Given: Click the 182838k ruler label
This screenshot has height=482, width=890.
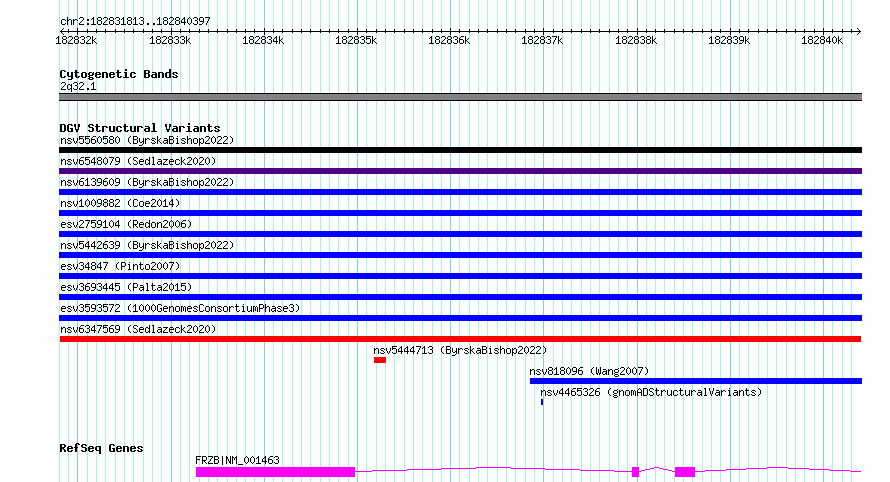Looking at the screenshot, I should 636,40.
